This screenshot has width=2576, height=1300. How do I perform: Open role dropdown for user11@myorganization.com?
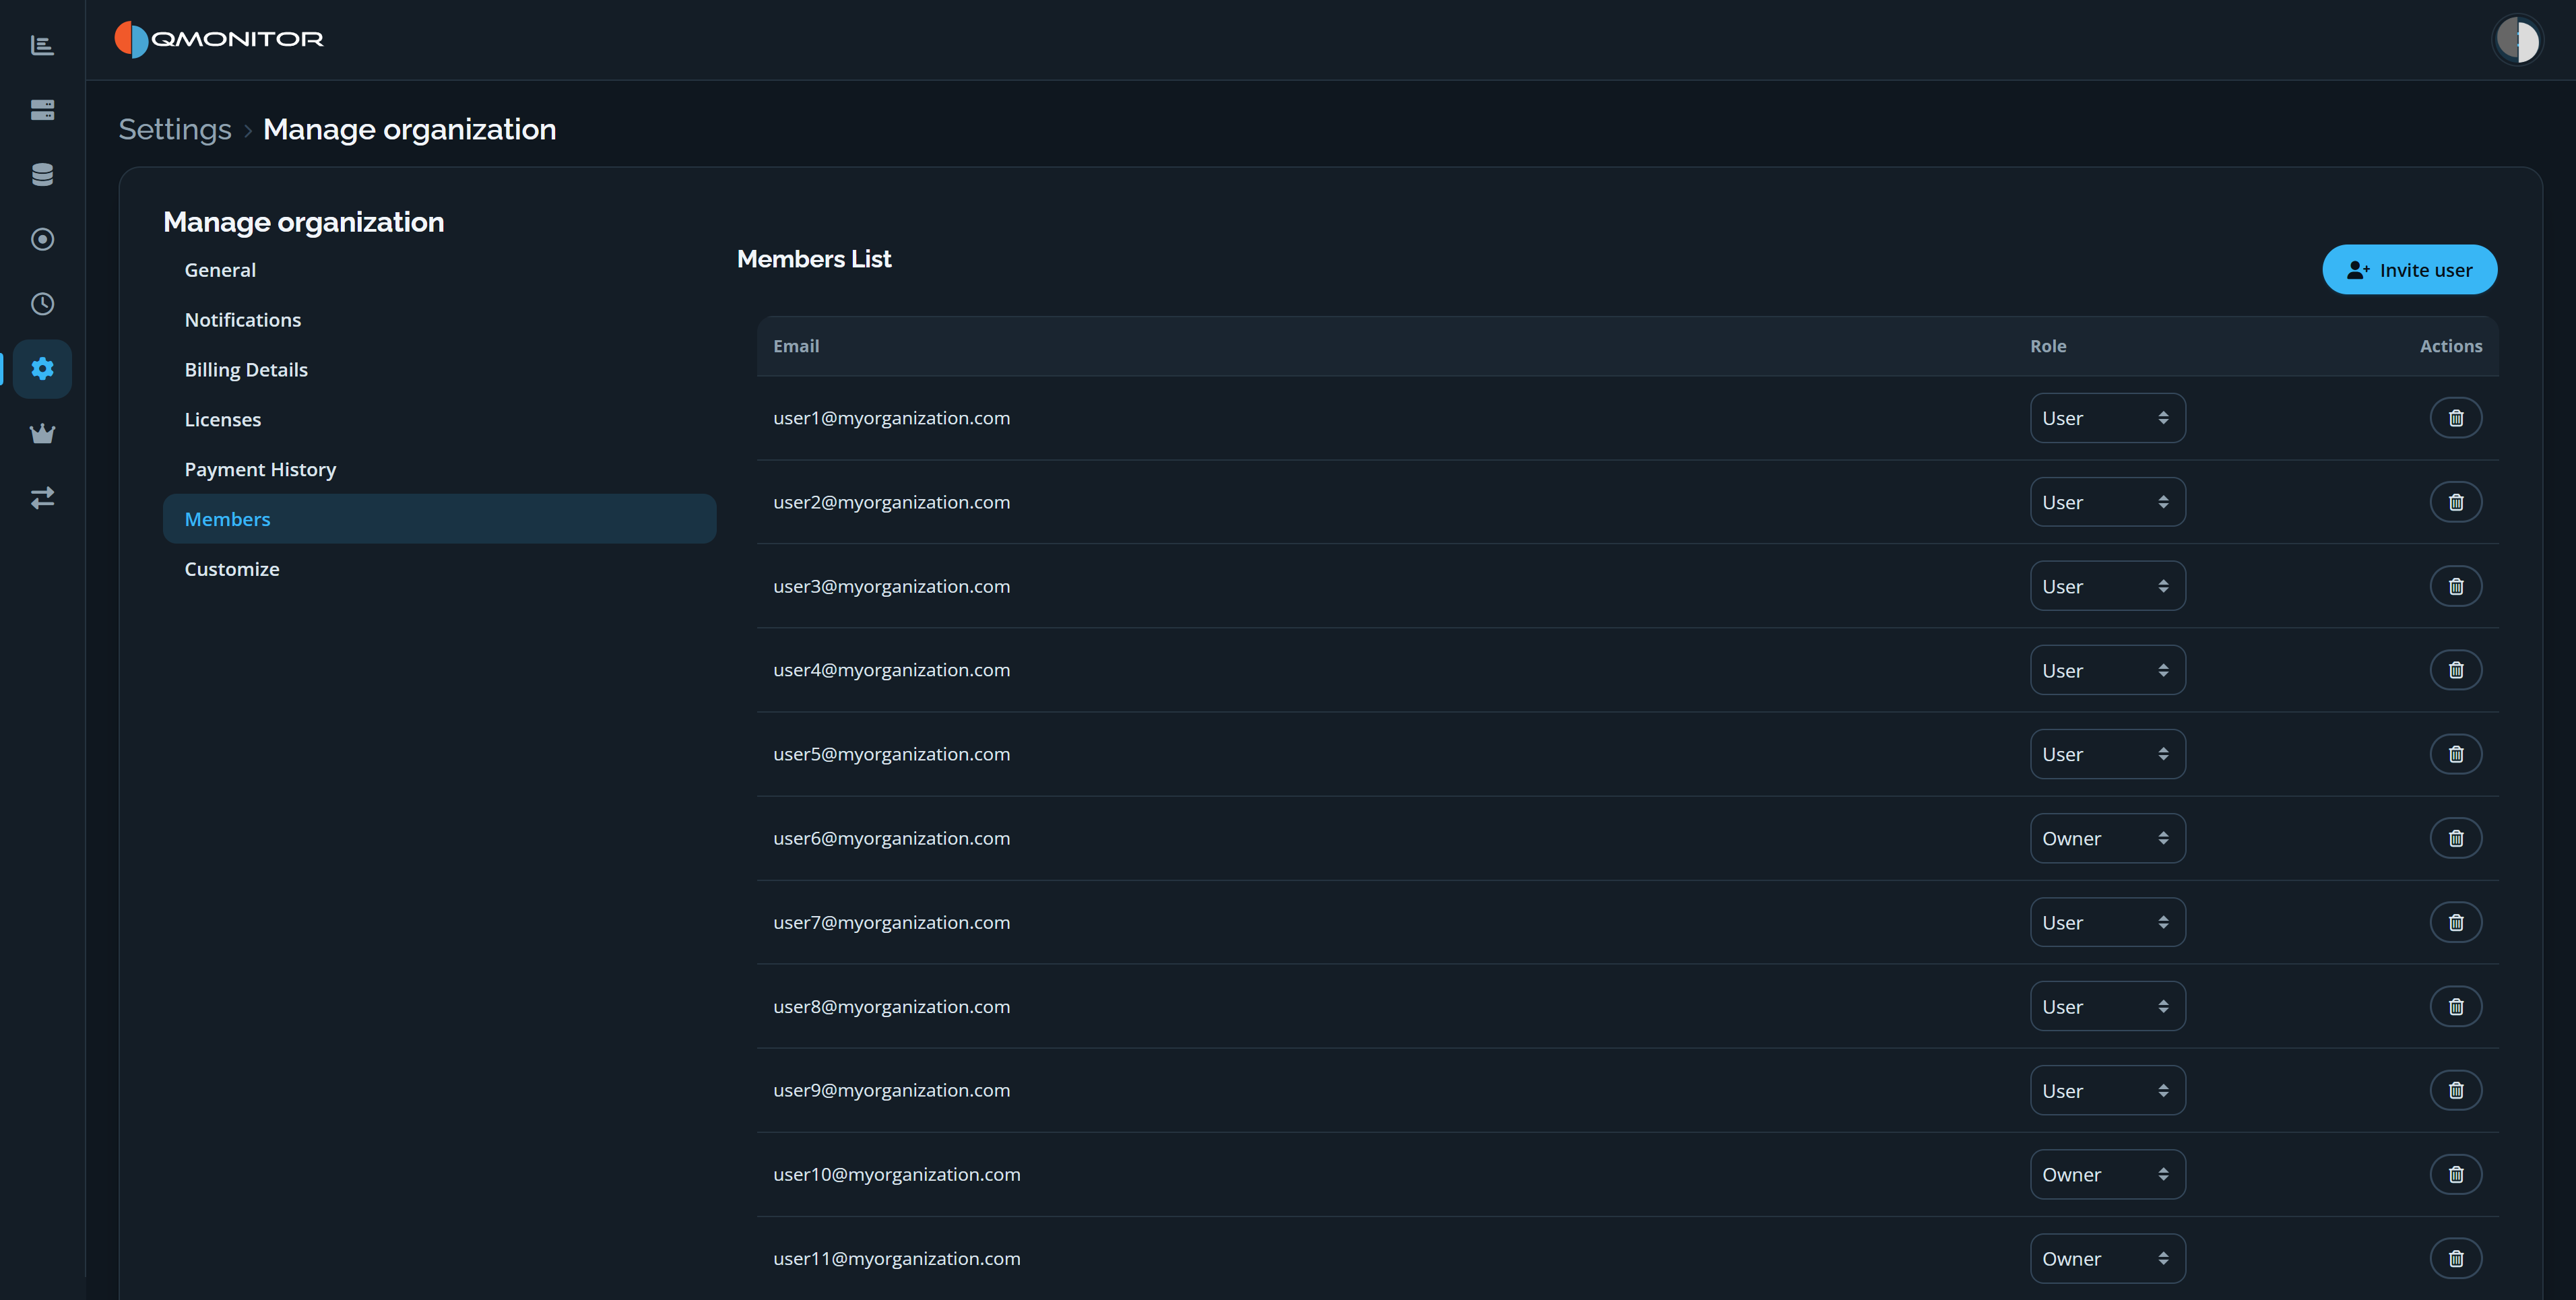point(2107,1258)
